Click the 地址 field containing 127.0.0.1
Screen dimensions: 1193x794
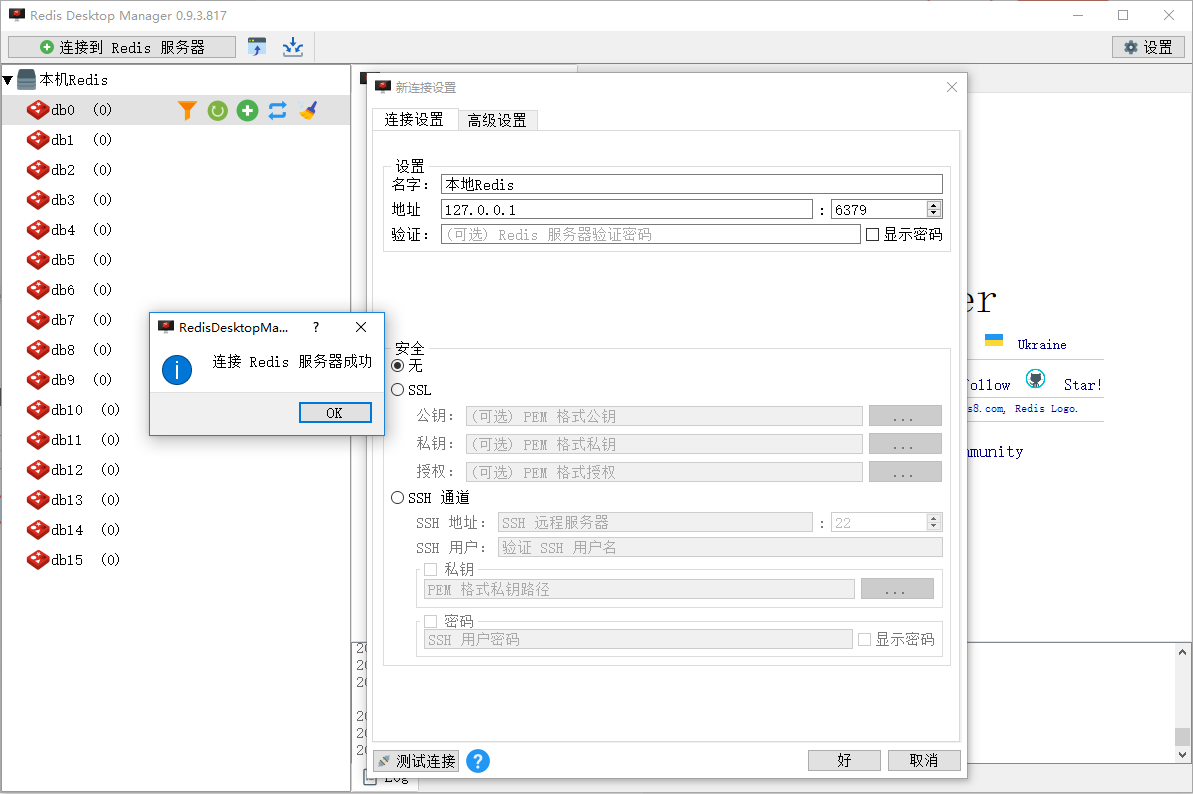click(627, 209)
